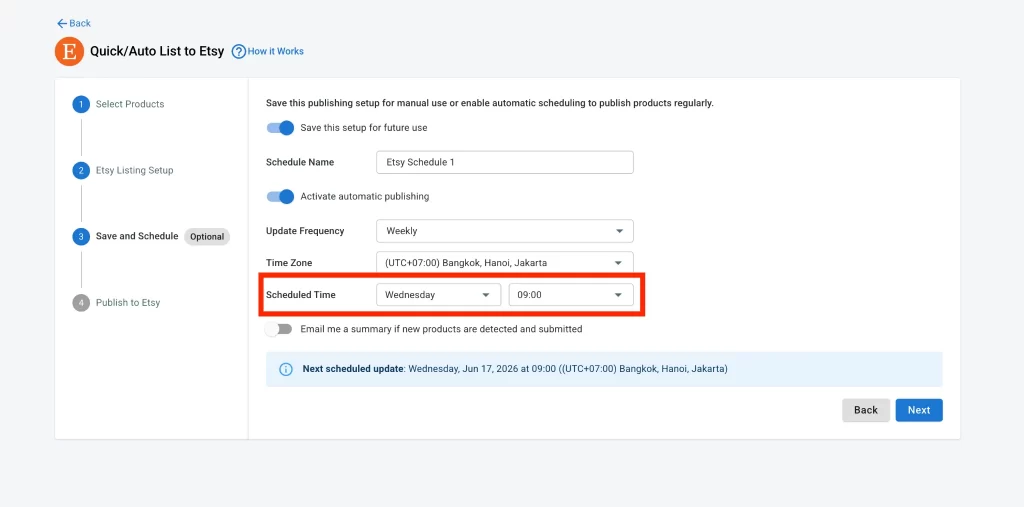Click step 1 circle icon
The image size is (1024, 507).
pos(81,104)
